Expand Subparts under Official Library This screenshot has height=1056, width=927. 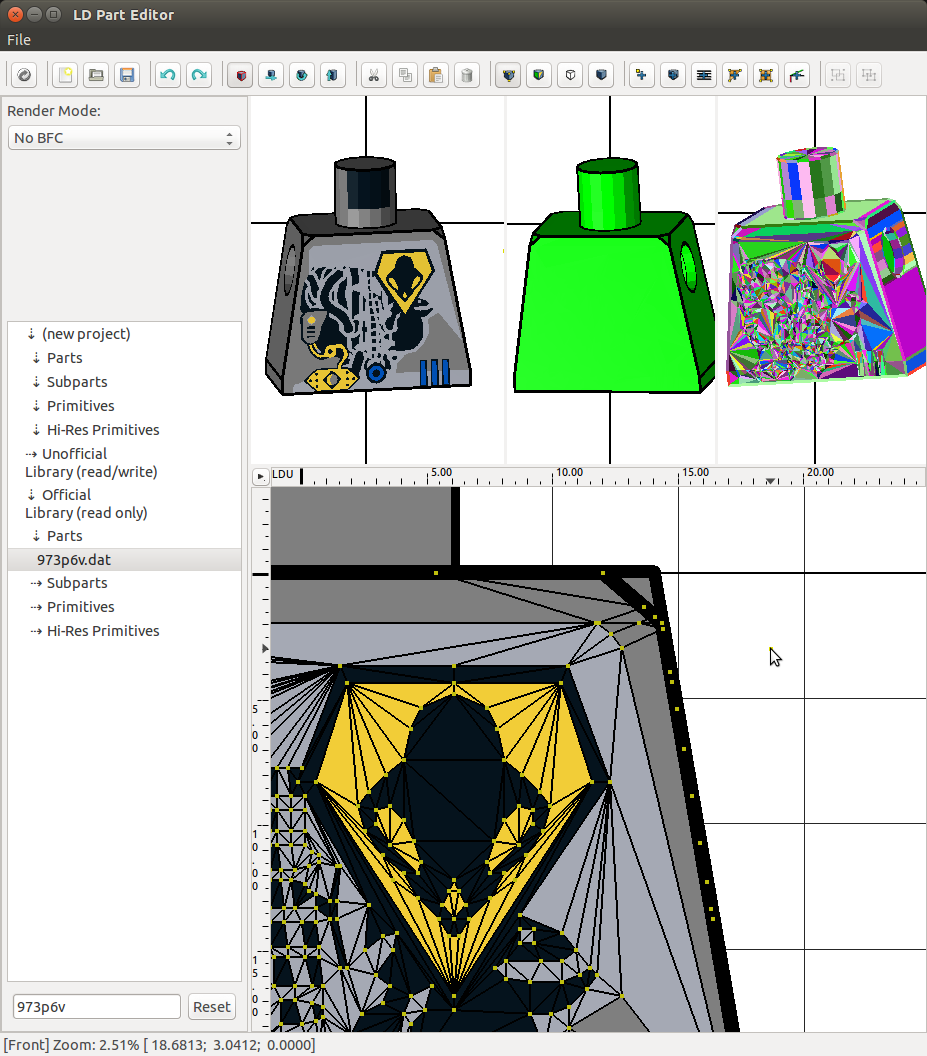[36, 583]
